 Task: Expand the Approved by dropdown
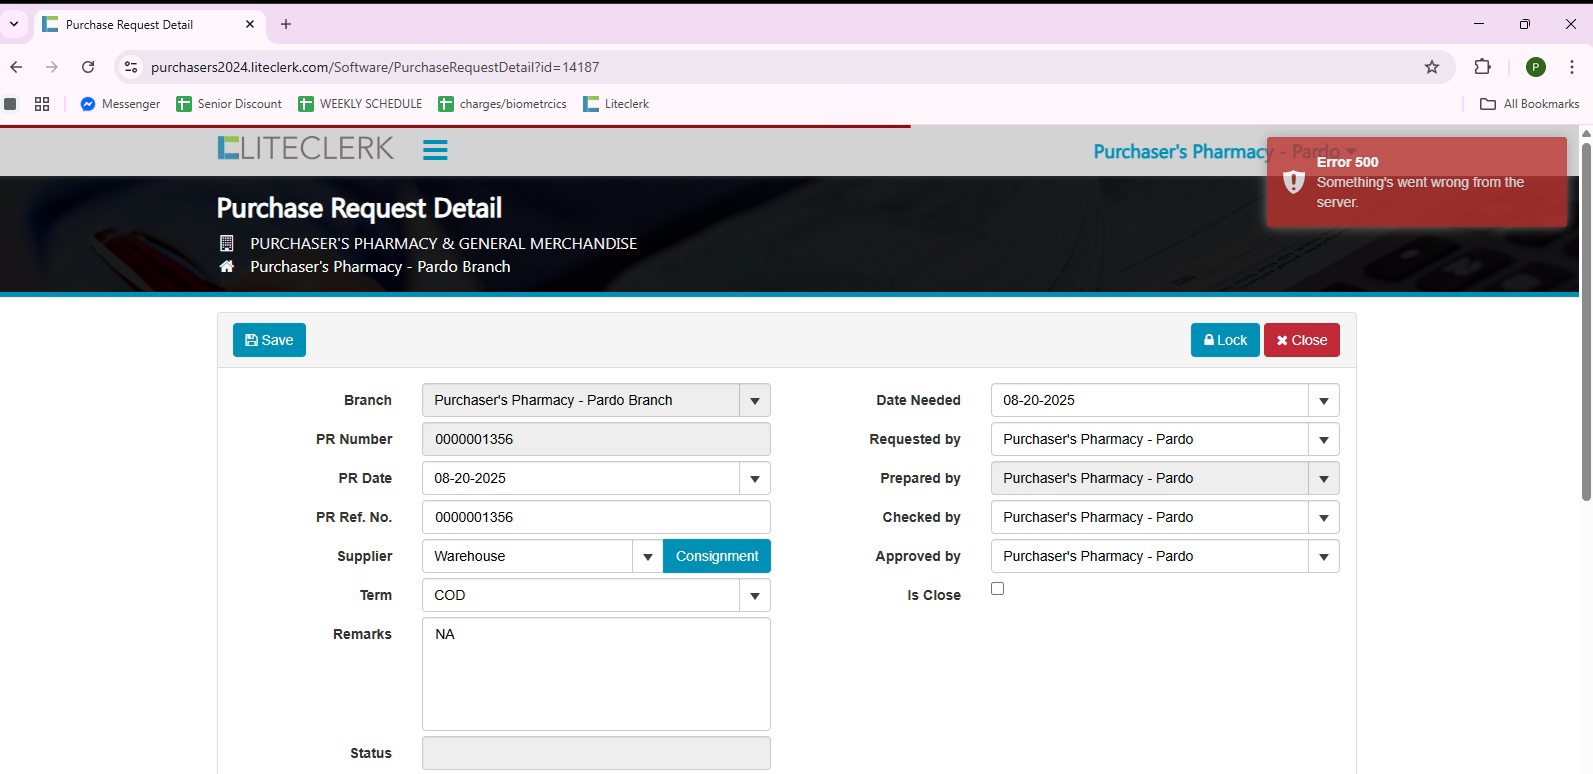1323,556
